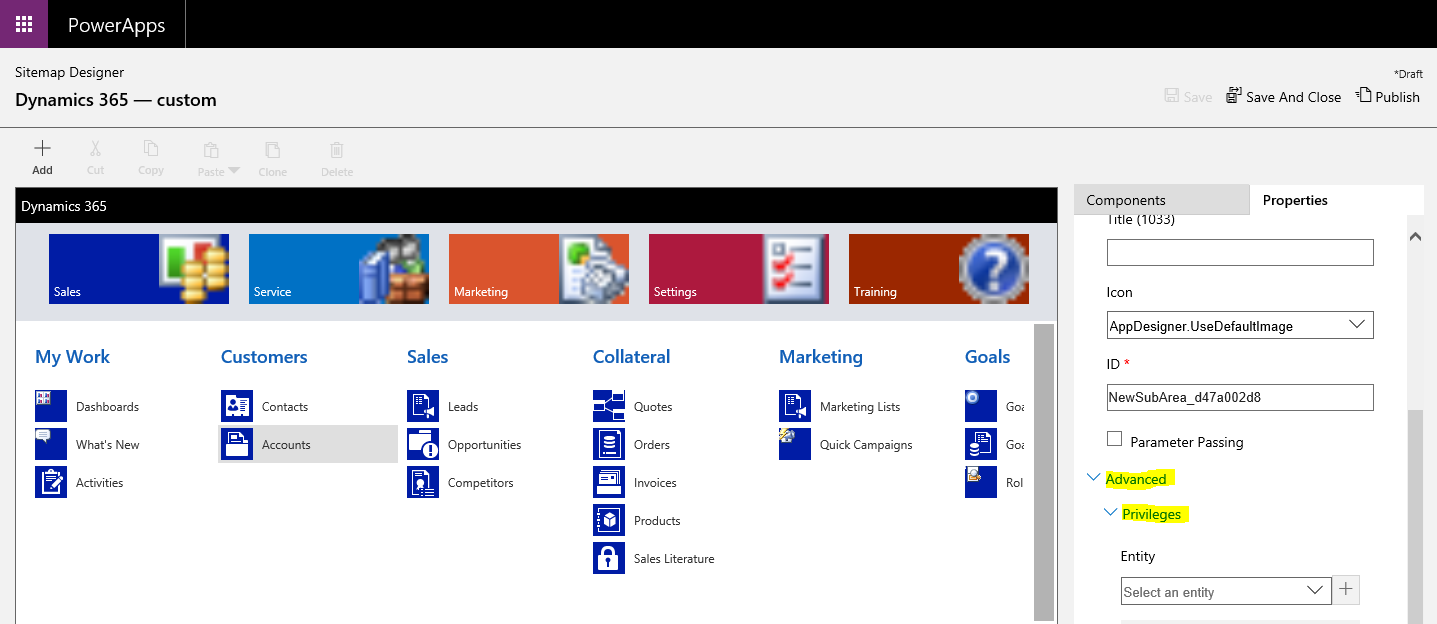Click the What's New subarea icon
The image size is (1437, 624).
(51, 444)
